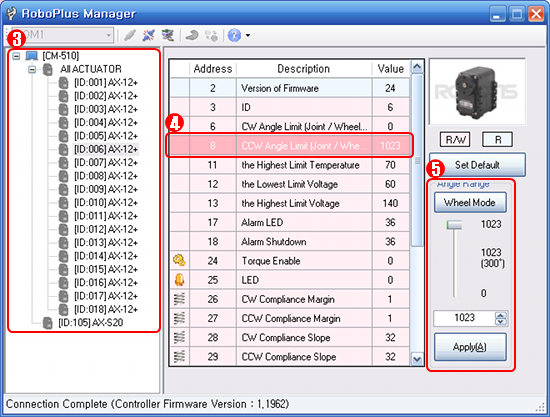
Task: Click the CCW Compliance Margin spring icon
Action: pos(179,318)
